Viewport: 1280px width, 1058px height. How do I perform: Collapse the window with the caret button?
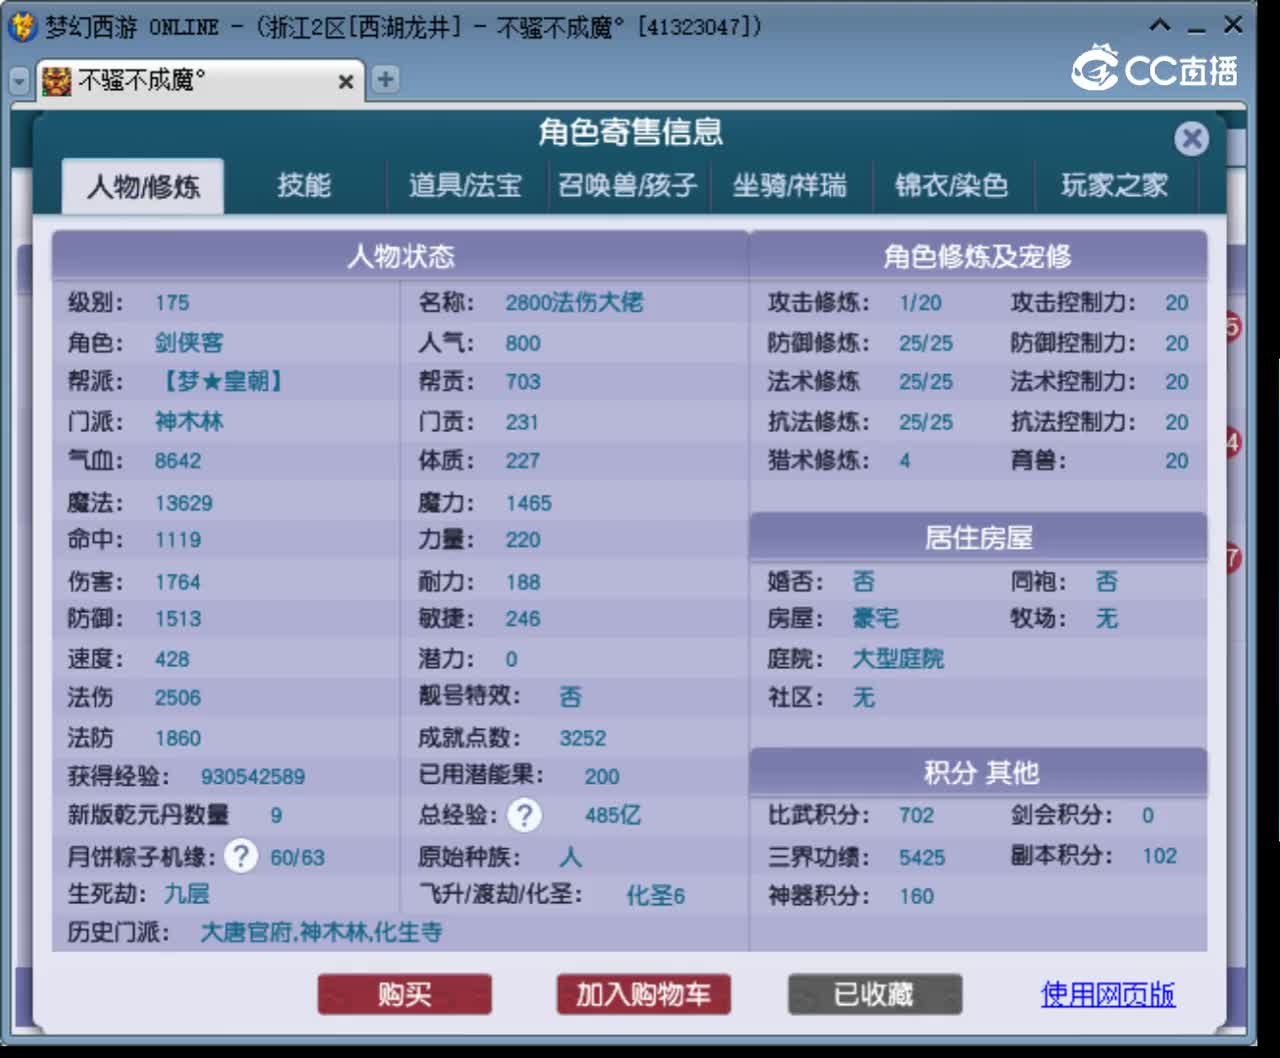coord(1159,26)
